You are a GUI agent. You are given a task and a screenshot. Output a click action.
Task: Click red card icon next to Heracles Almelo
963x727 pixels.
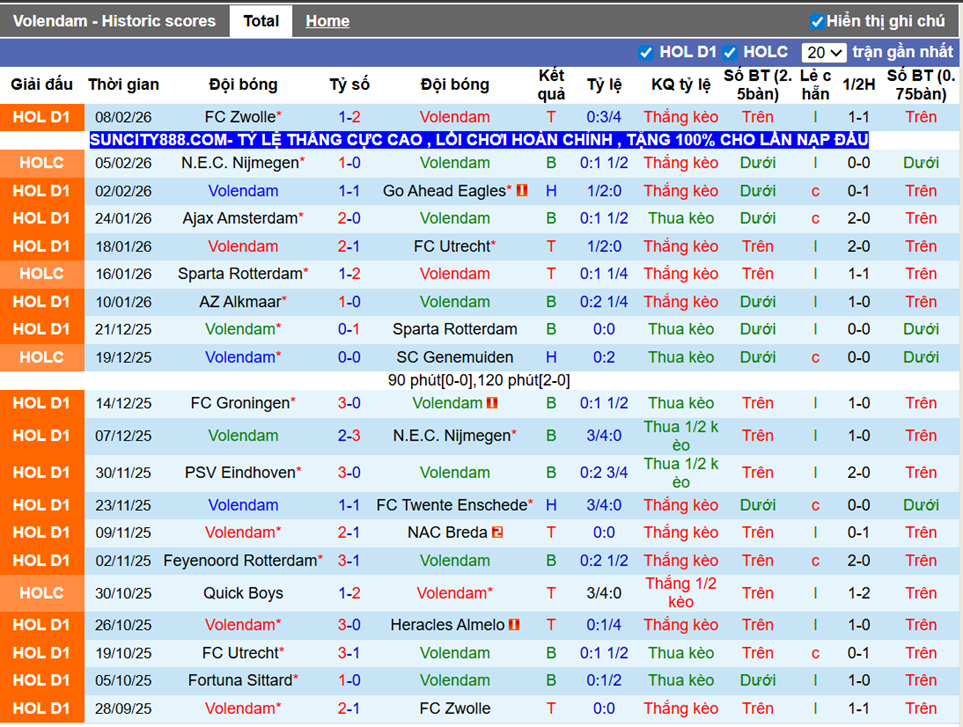click(x=514, y=624)
